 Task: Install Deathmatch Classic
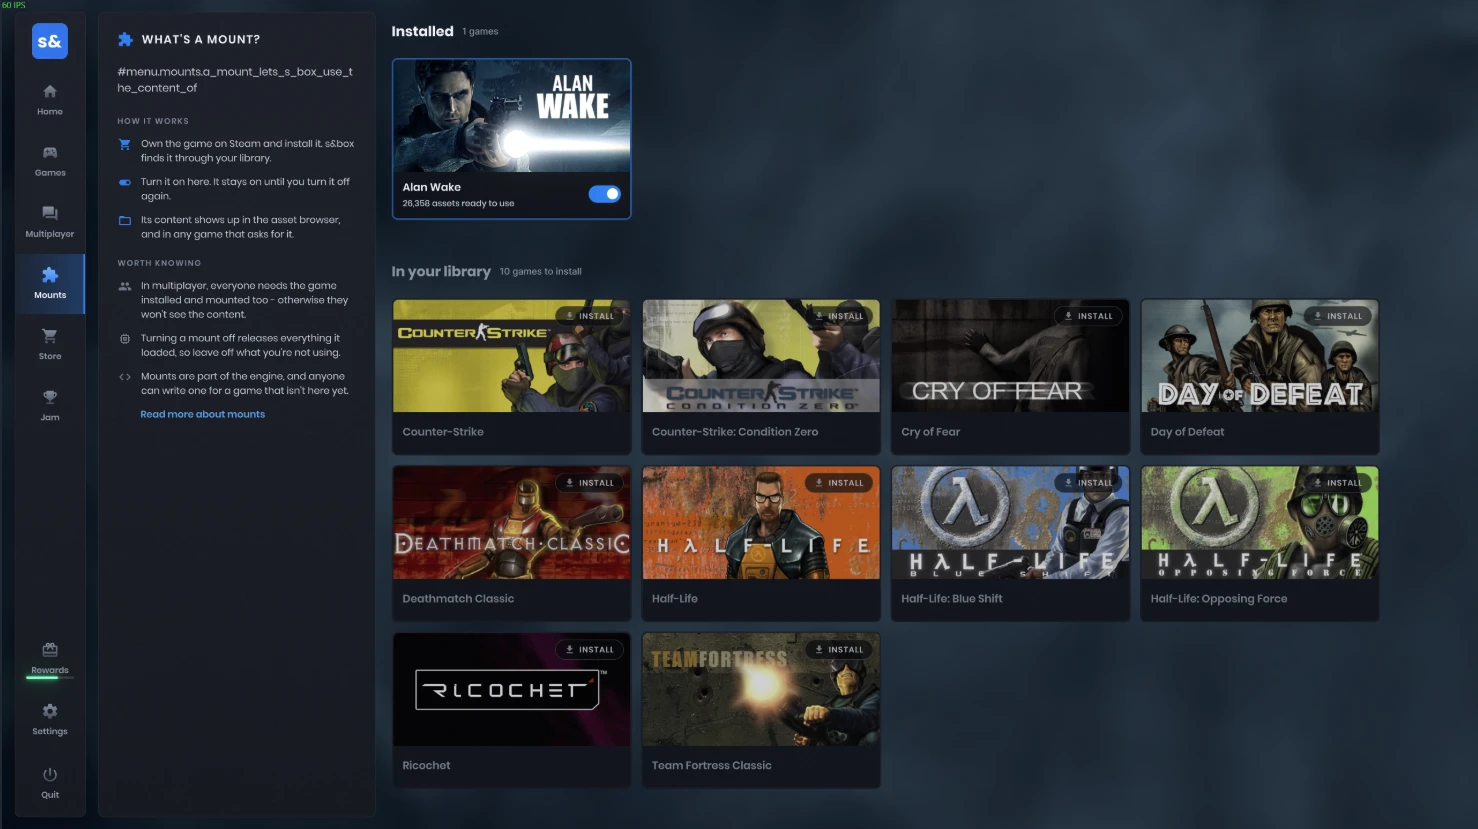coord(590,483)
